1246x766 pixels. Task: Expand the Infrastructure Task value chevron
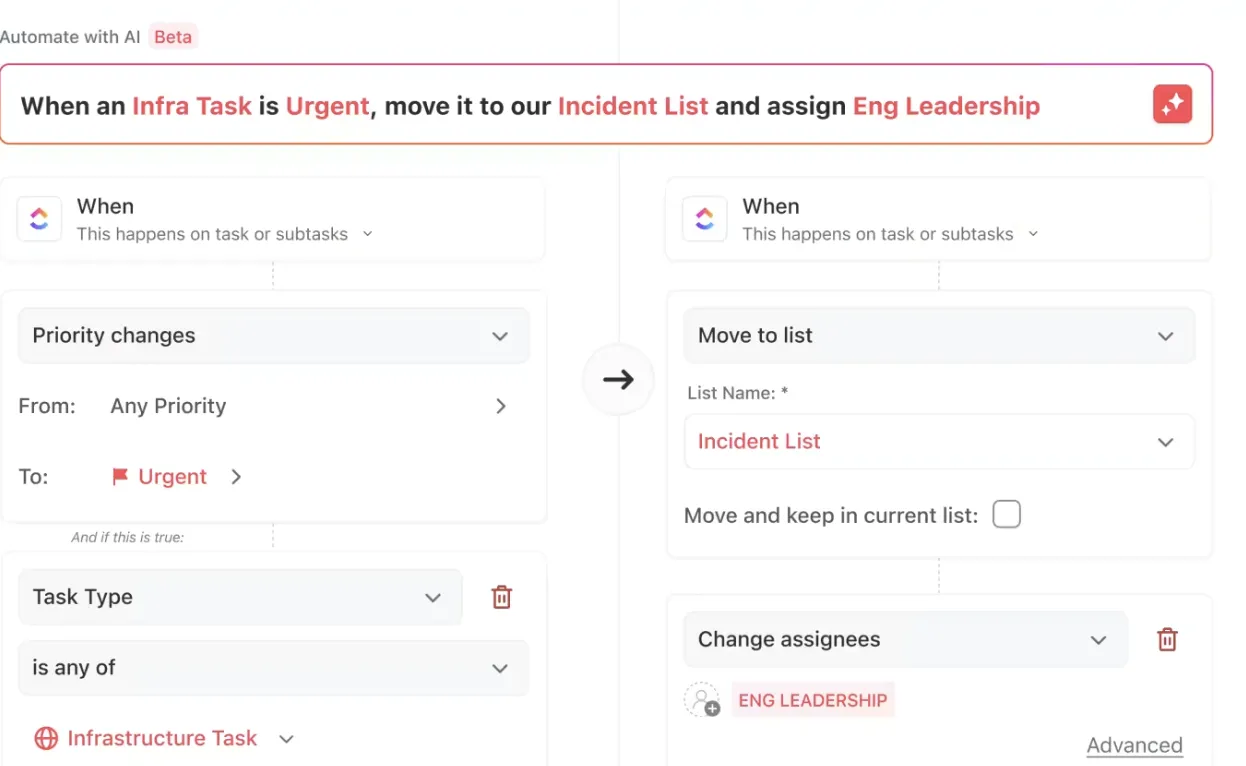click(x=286, y=739)
